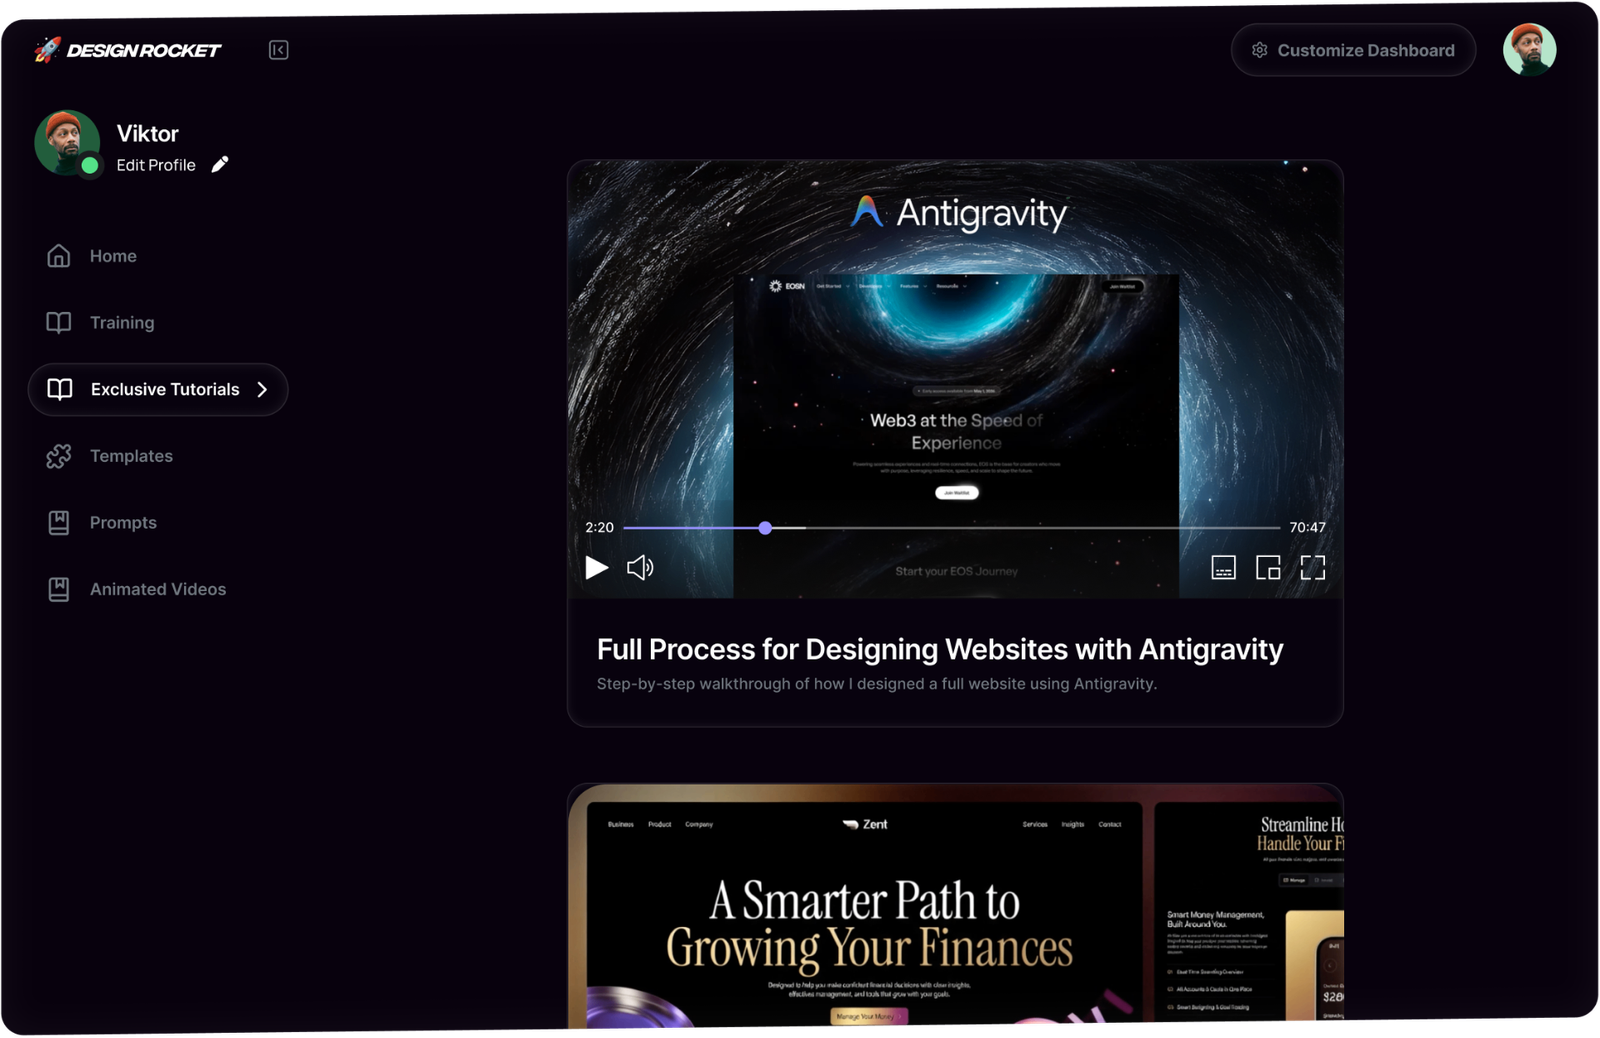Click the Training book icon

coord(59,322)
